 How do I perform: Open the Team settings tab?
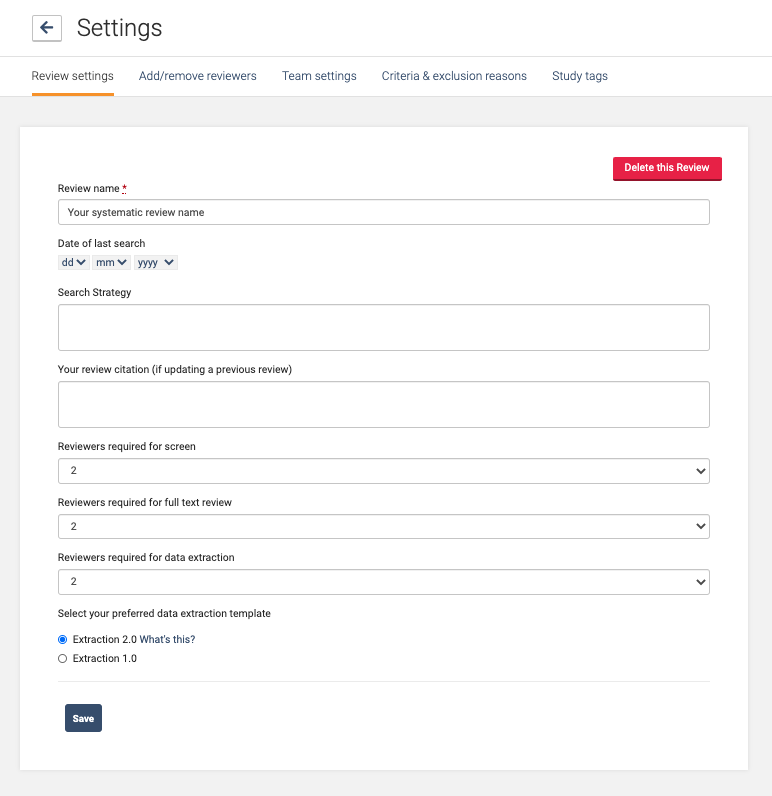pyautogui.click(x=319, y=76)
